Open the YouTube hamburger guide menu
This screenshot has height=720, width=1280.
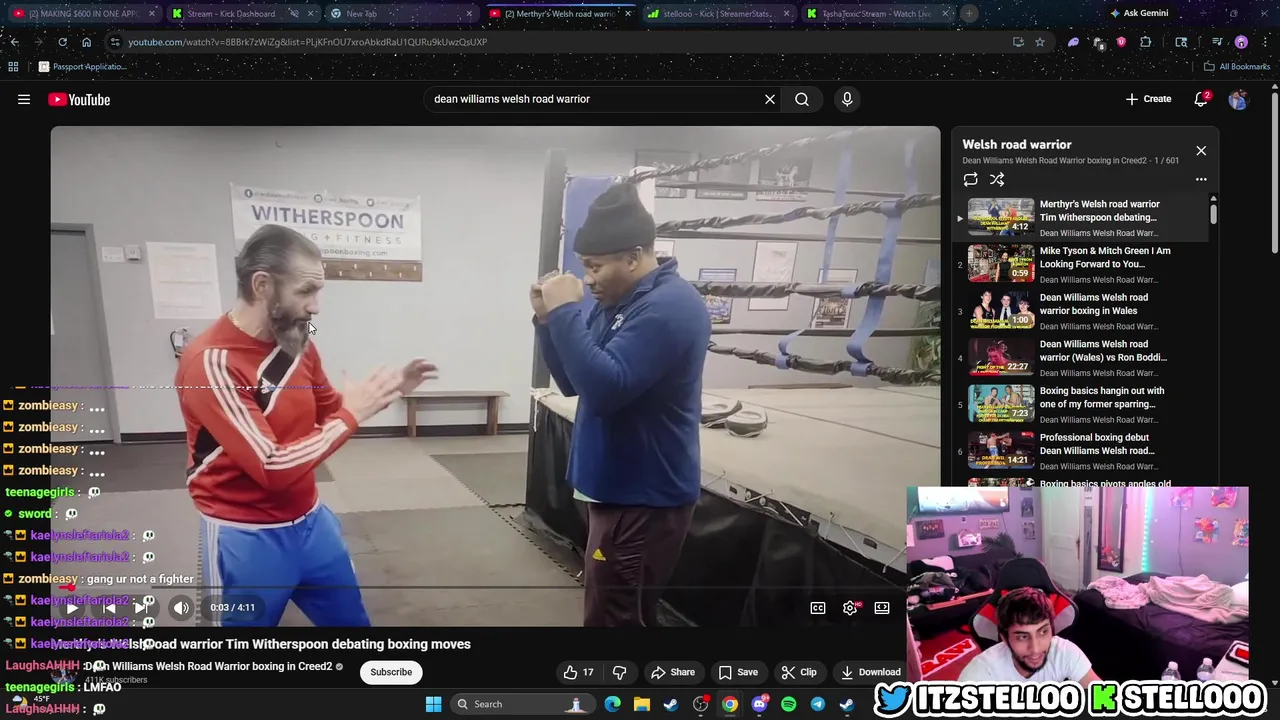(x=24, y=99)
